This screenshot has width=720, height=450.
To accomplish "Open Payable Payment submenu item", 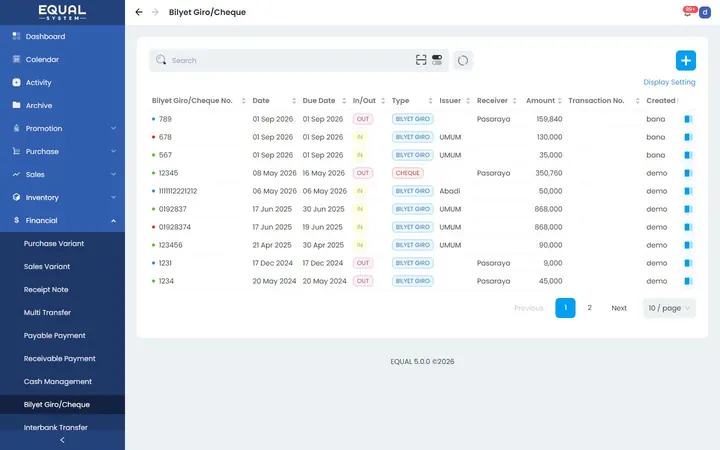I will tap(55, 335).
